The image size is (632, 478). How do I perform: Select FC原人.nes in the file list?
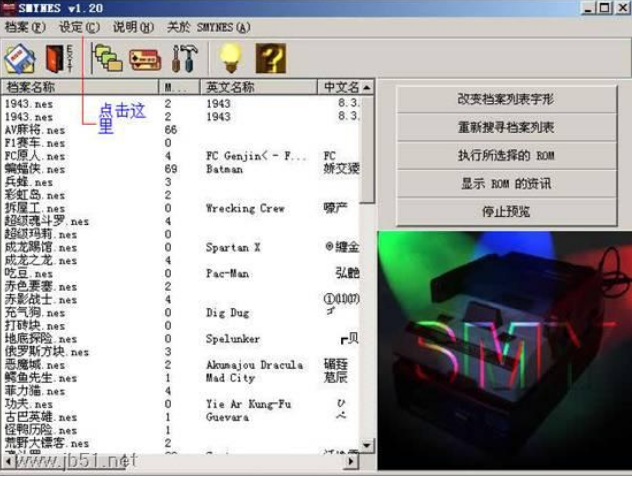[35, 156]
